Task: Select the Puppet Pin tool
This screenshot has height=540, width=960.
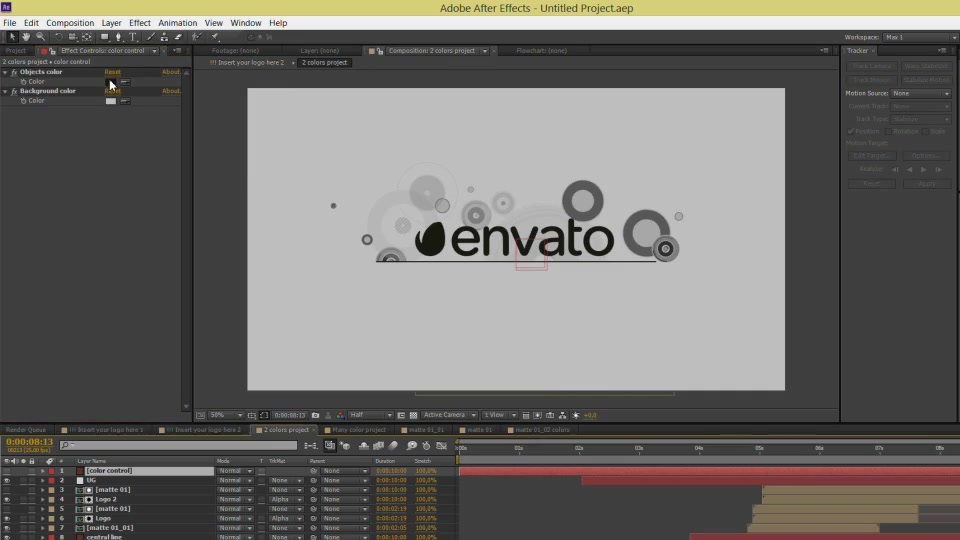Action: click(x=215, y=37)
